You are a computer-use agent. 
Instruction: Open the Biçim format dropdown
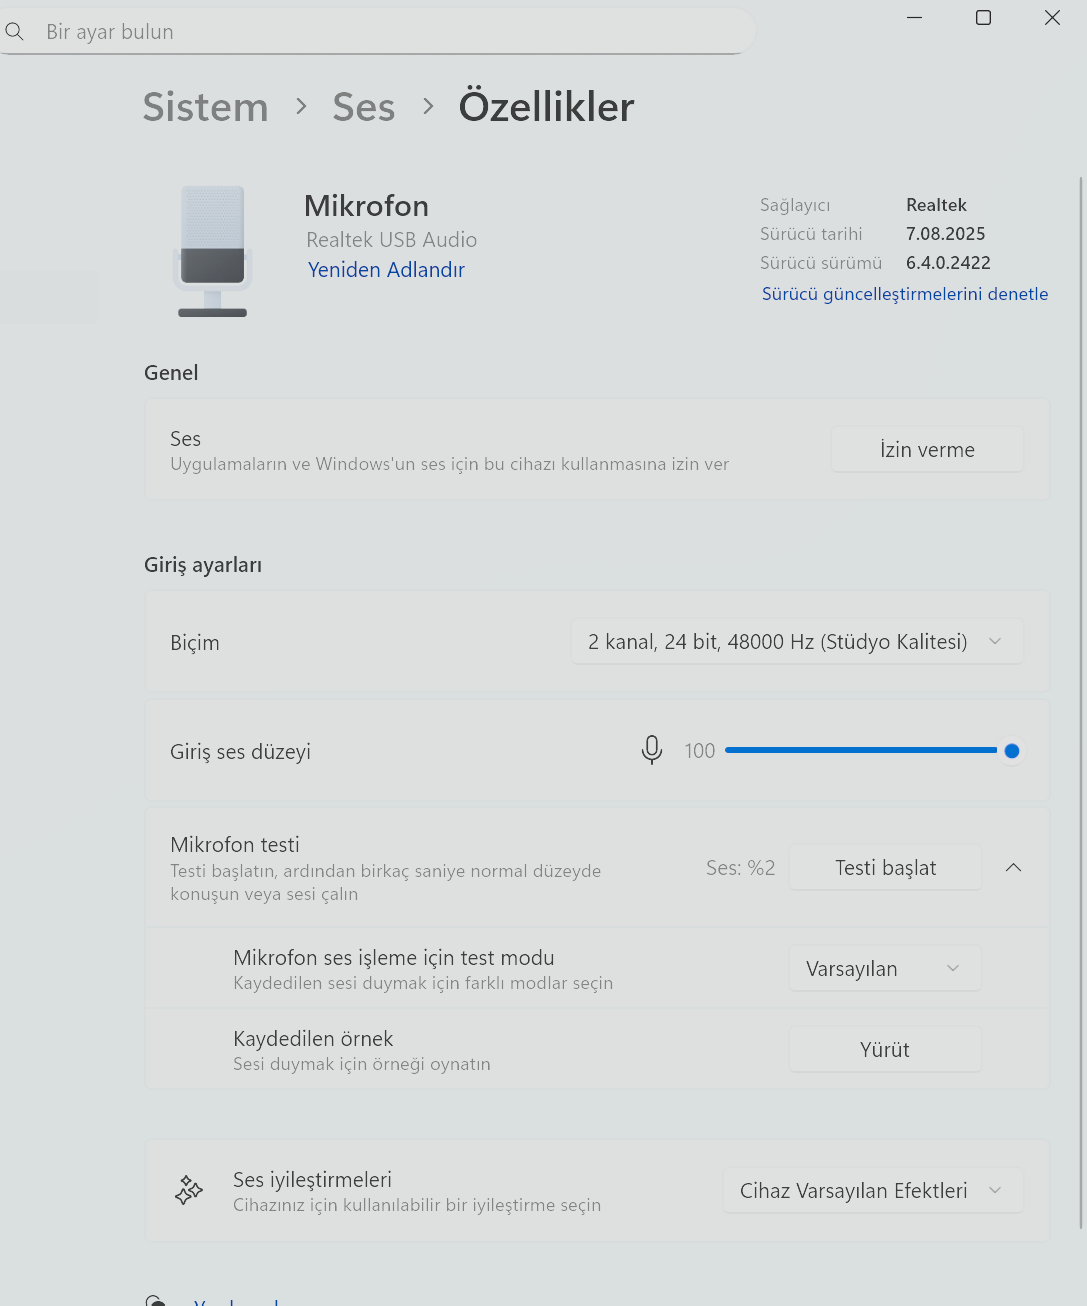pyautogui.click(x=796, y=642)
